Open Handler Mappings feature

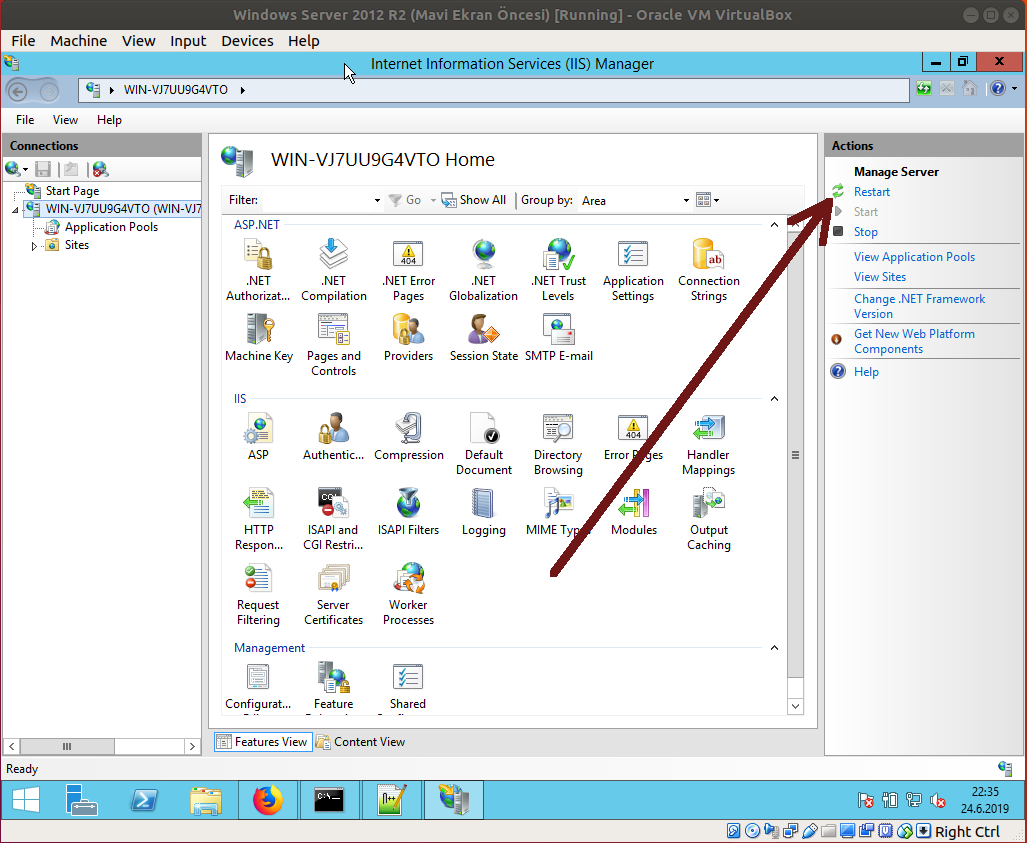708,444
